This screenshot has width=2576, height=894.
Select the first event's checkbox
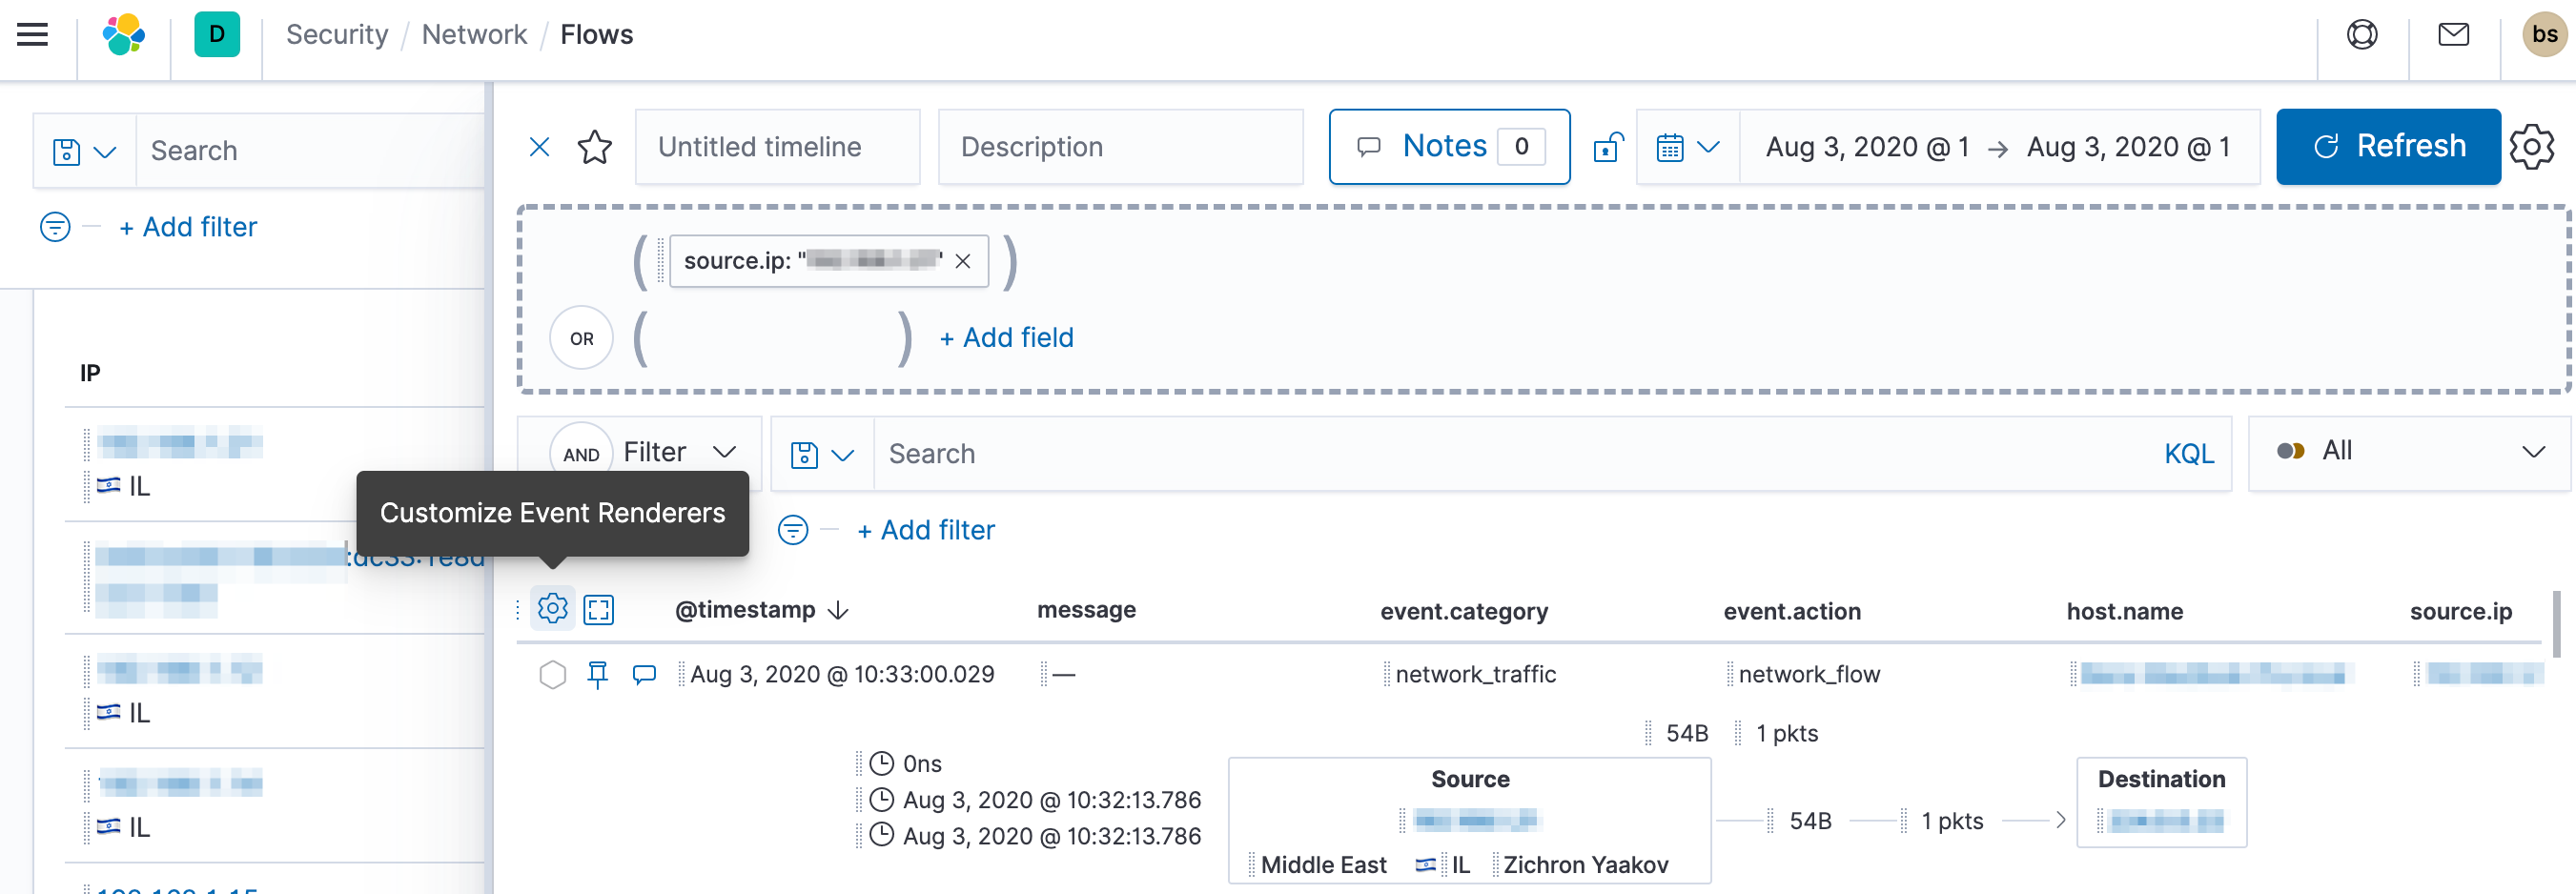[552, 674]
